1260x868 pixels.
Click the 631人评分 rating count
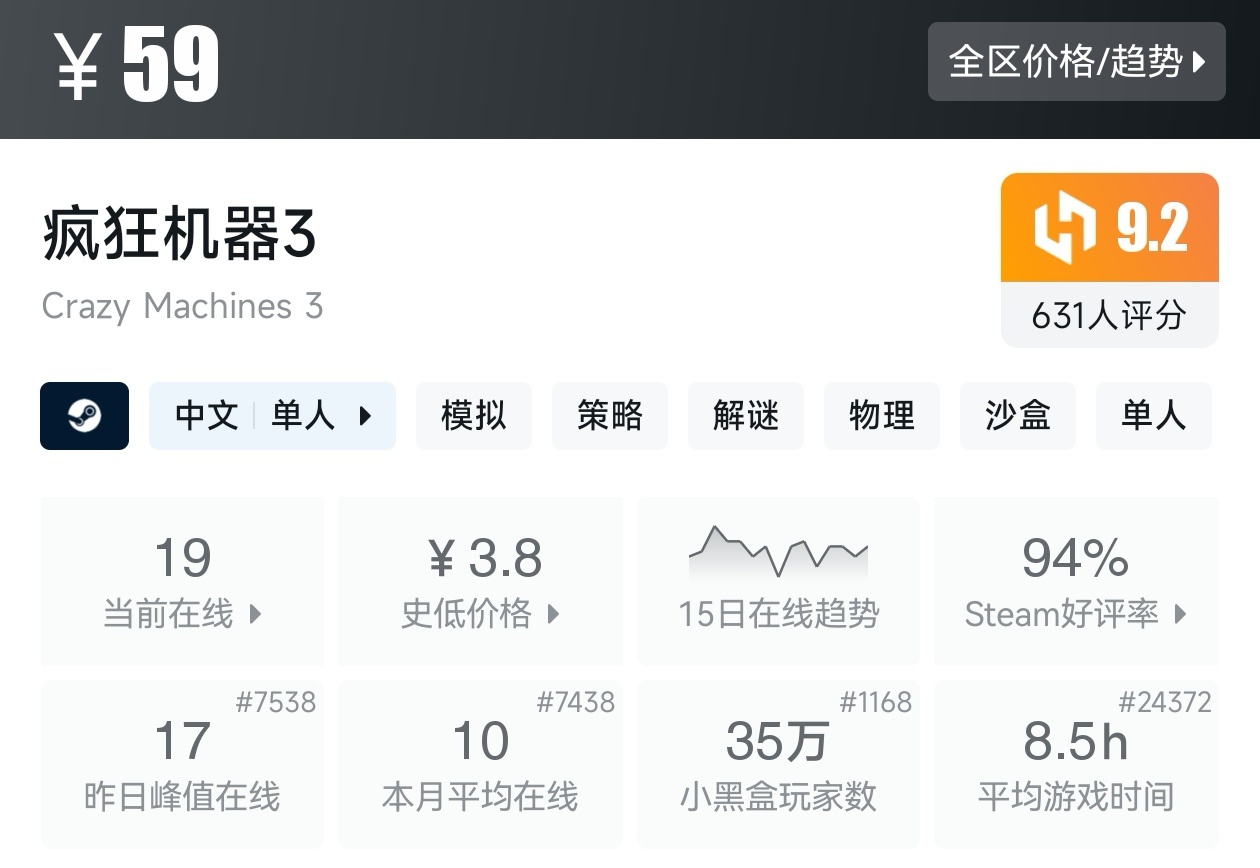coord(1109,316)
